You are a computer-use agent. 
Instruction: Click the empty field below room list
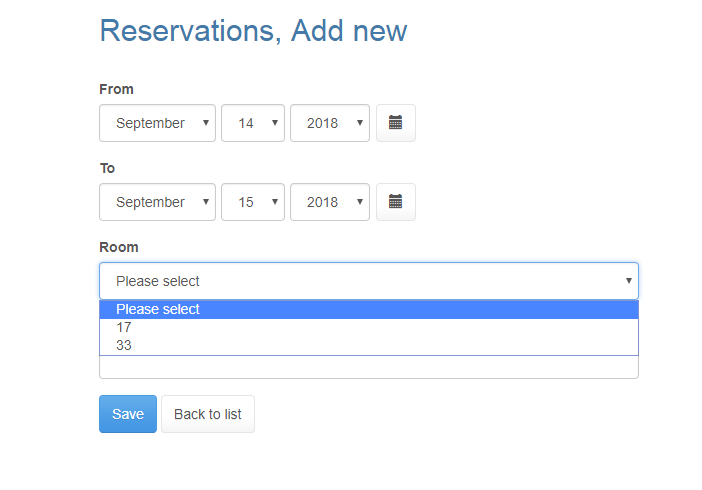[369, 367]
